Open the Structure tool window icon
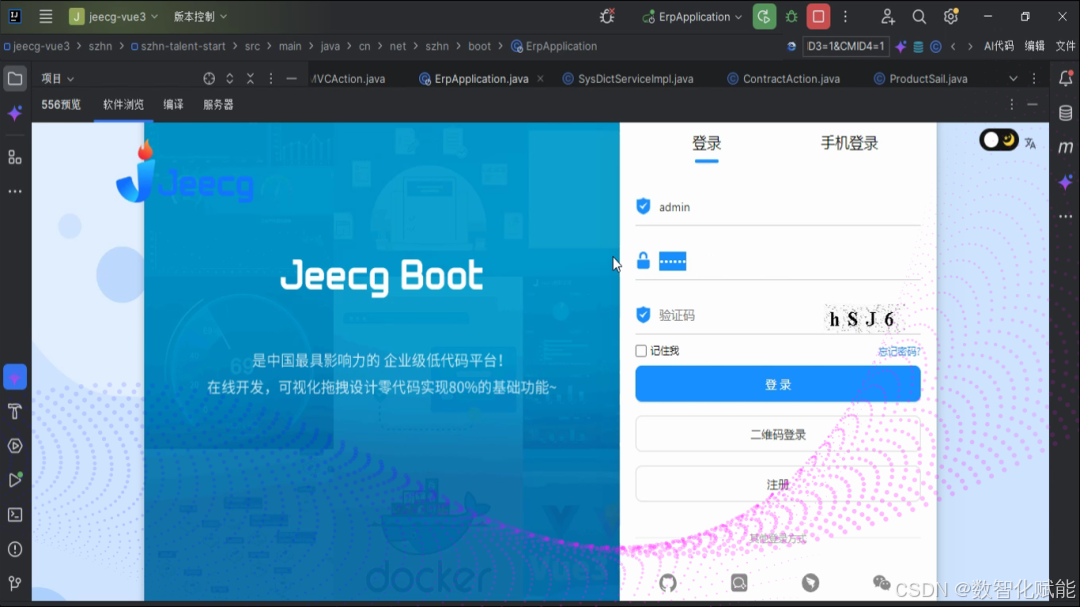Viewport: 1080px width, 607px height. click(x=14, y=158)
